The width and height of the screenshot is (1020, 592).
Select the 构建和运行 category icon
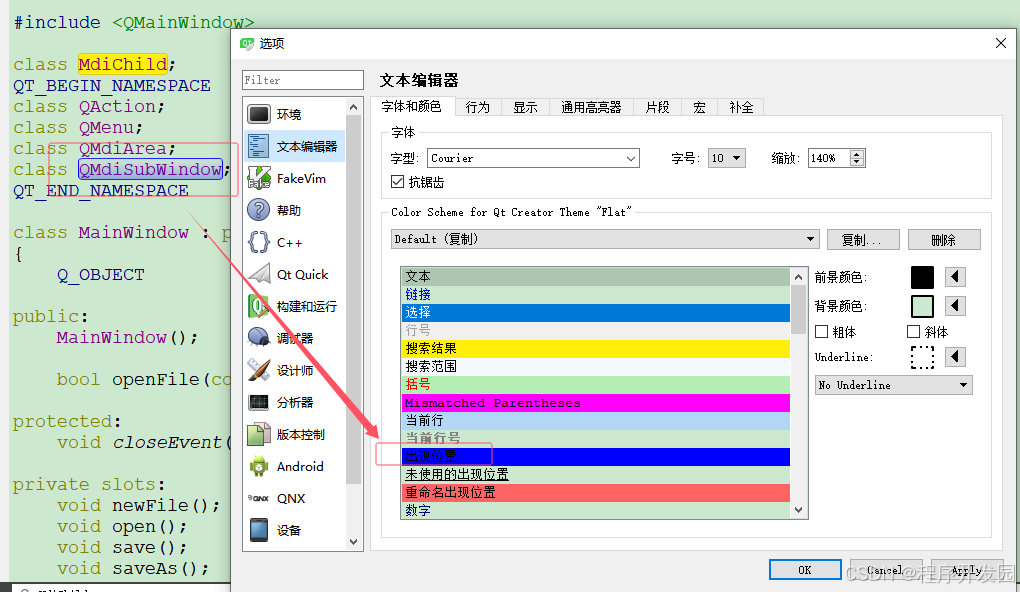tap(259, 306)
